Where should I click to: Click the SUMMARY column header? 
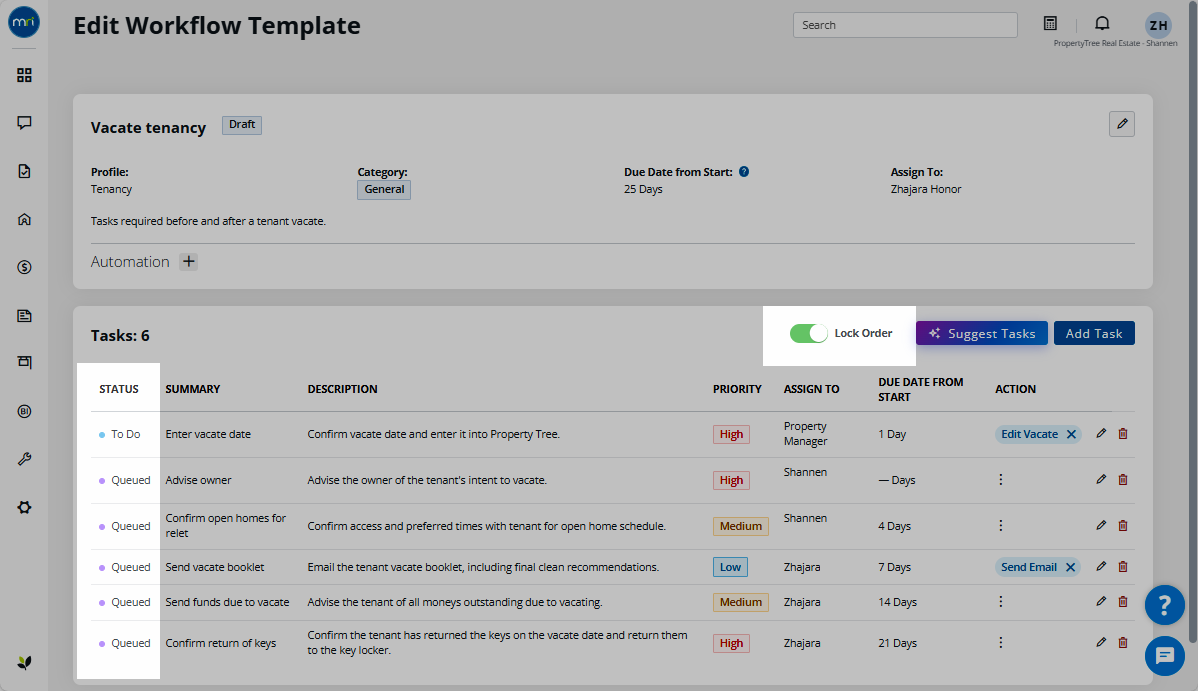[193, 389]
